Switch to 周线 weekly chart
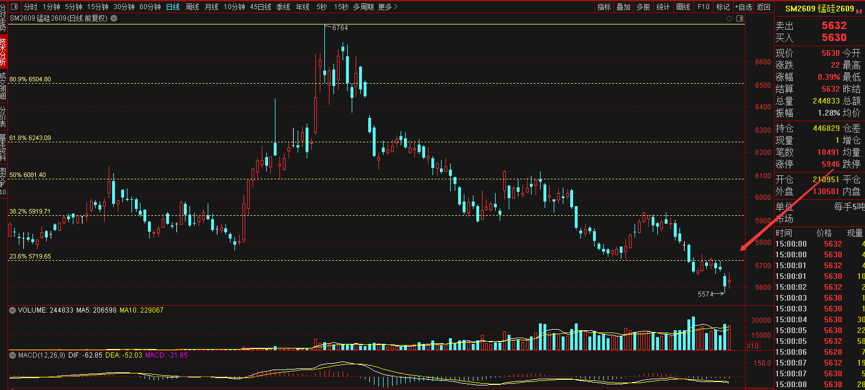The width and height of the screenshot is (865, 390). 192,7
